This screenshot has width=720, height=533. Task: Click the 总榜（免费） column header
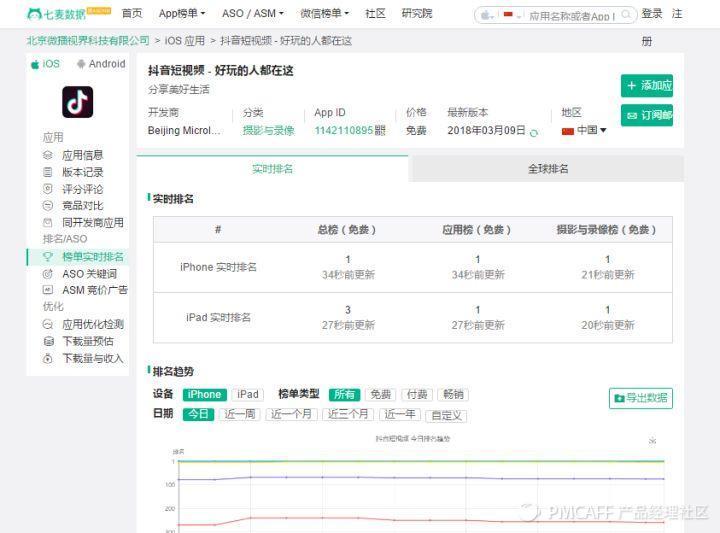347,230
